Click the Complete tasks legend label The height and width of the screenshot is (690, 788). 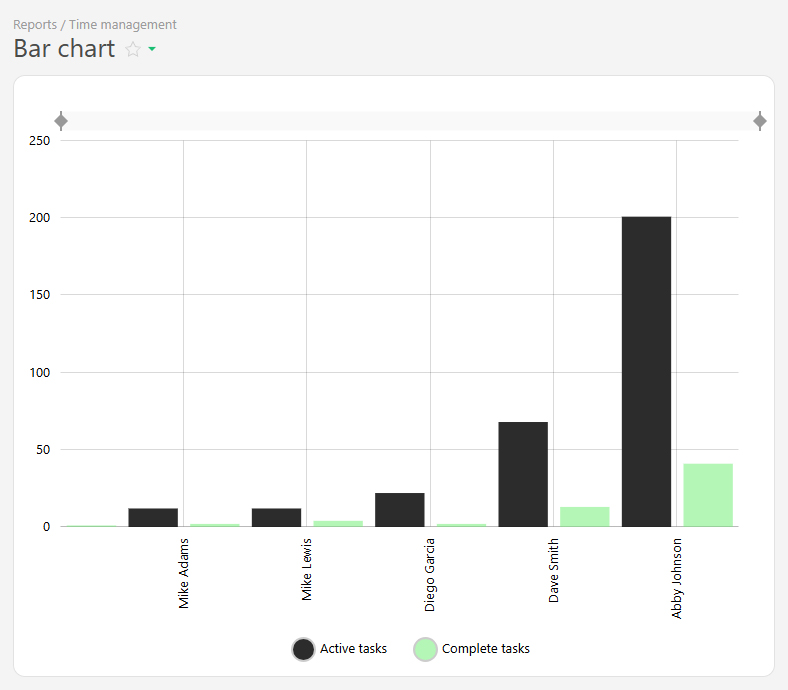click(485, 649)
